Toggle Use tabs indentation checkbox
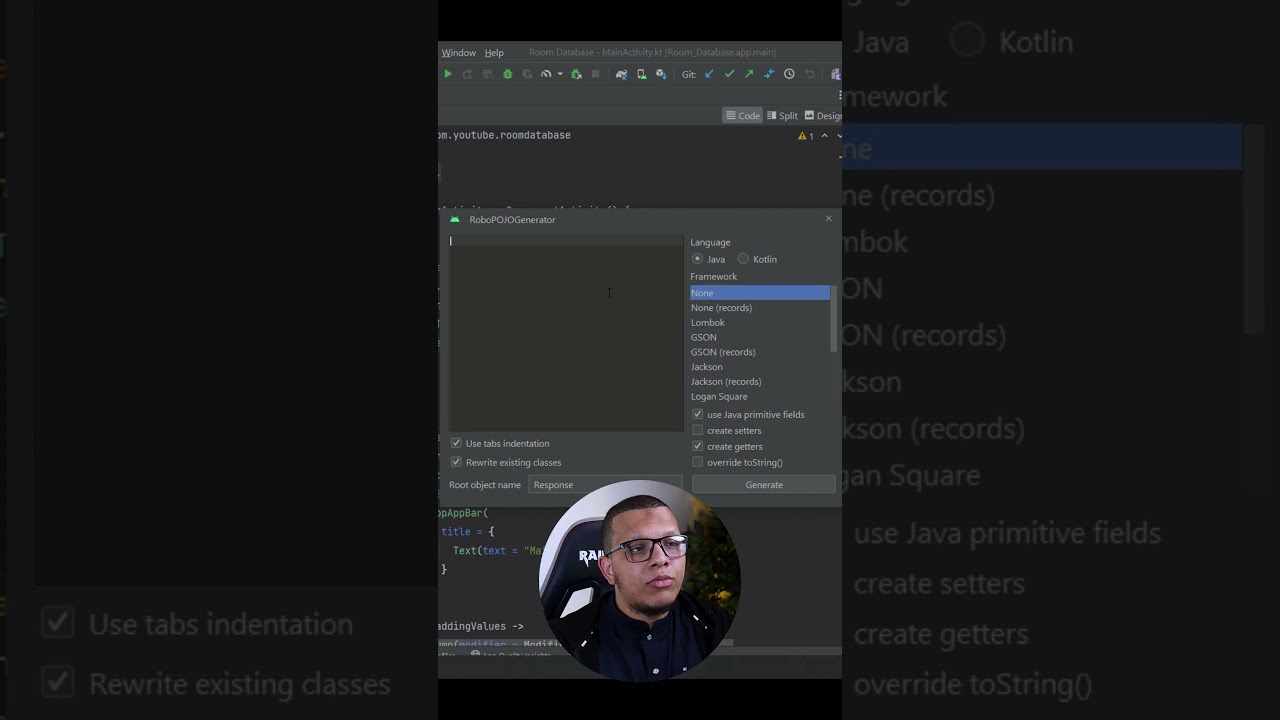 (456, 443)
